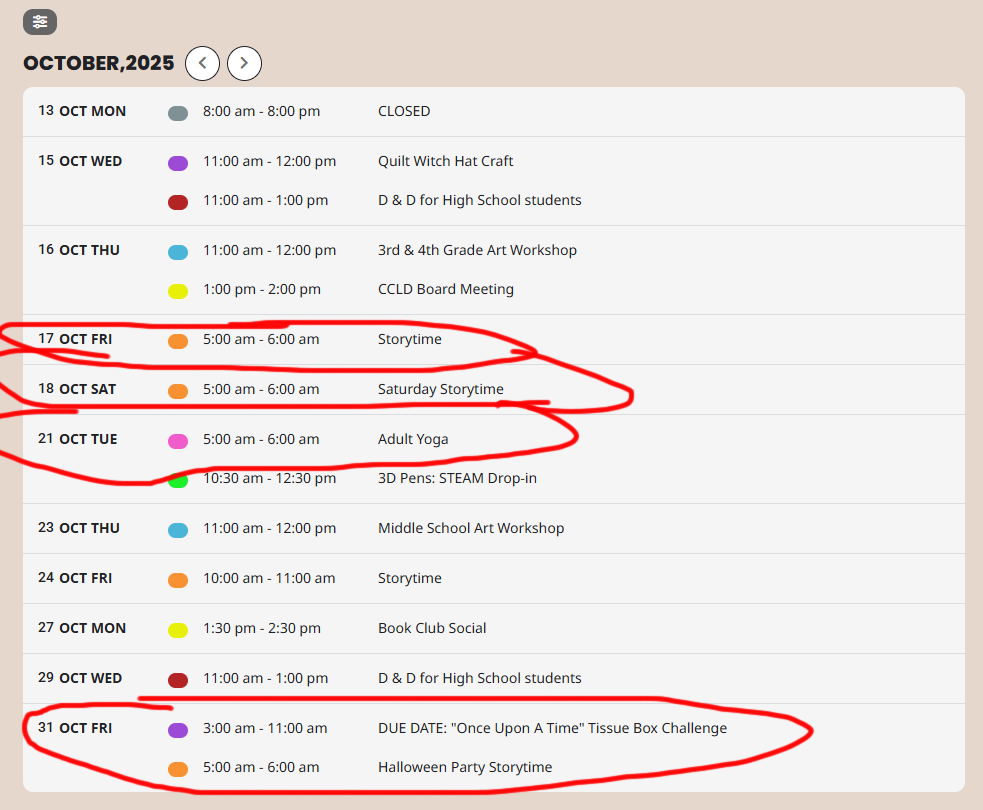Open the calendar filter settings icon
The height and width of the screenshot is (810, 983).
click(x=40, y=22)
